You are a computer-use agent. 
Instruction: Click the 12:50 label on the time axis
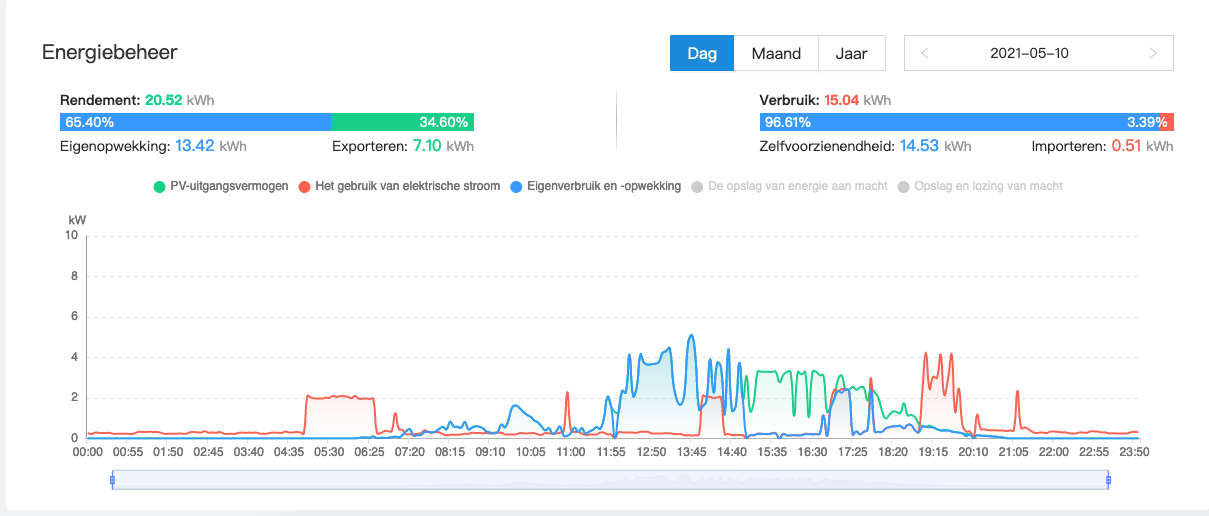pos(651,452)
